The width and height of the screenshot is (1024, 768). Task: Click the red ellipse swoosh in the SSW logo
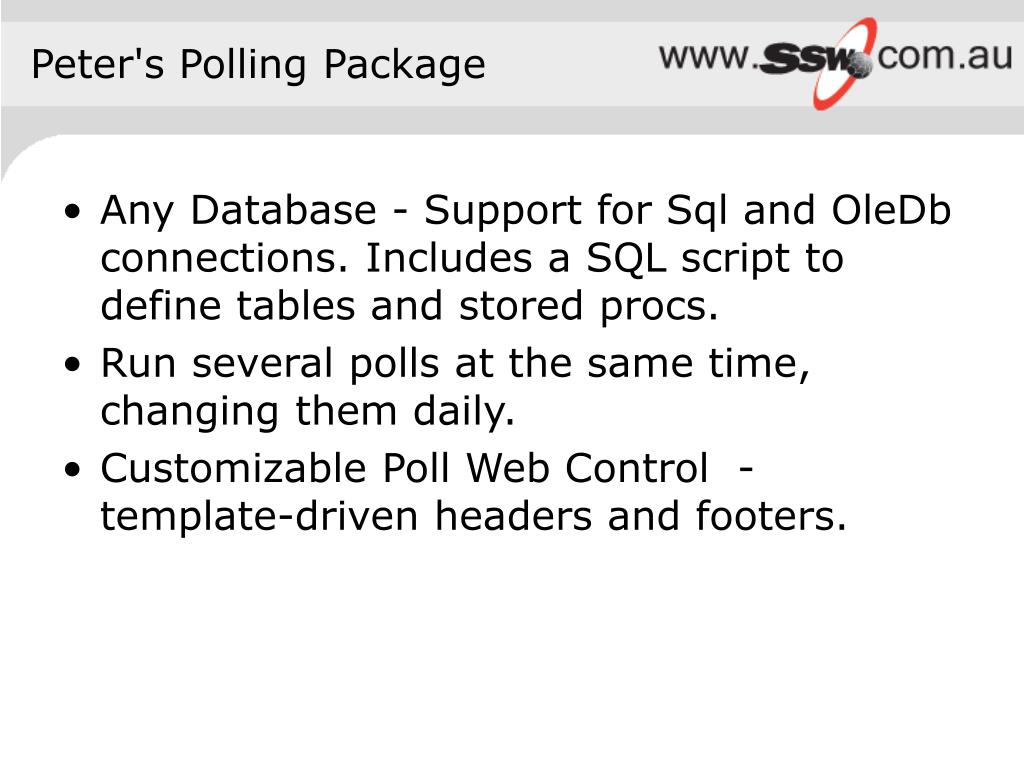click(x=844, y=63)
